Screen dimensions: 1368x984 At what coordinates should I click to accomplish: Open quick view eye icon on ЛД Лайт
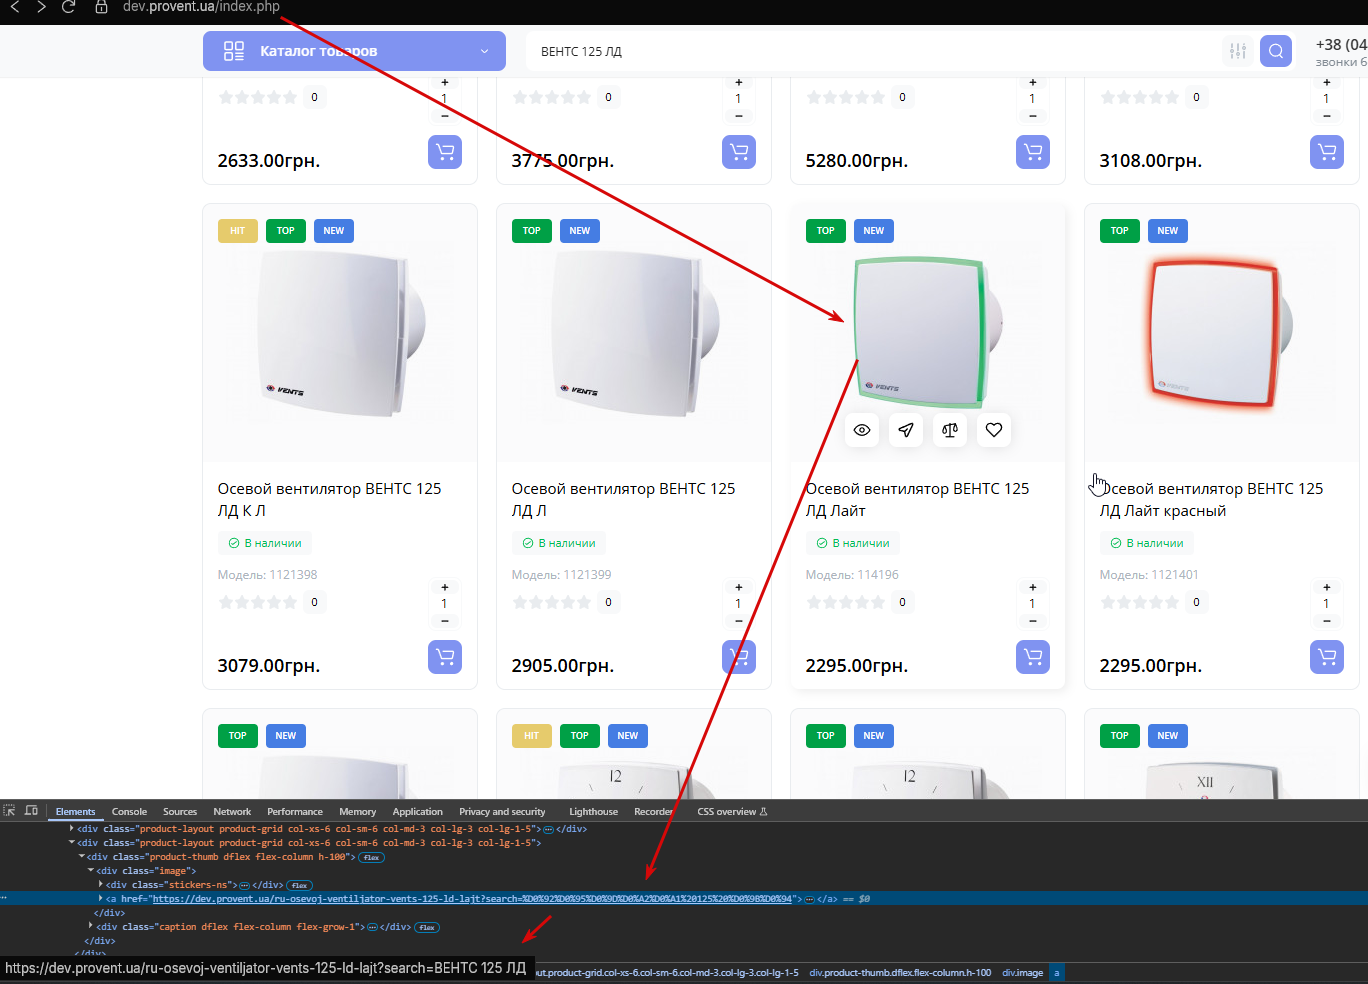862,430
